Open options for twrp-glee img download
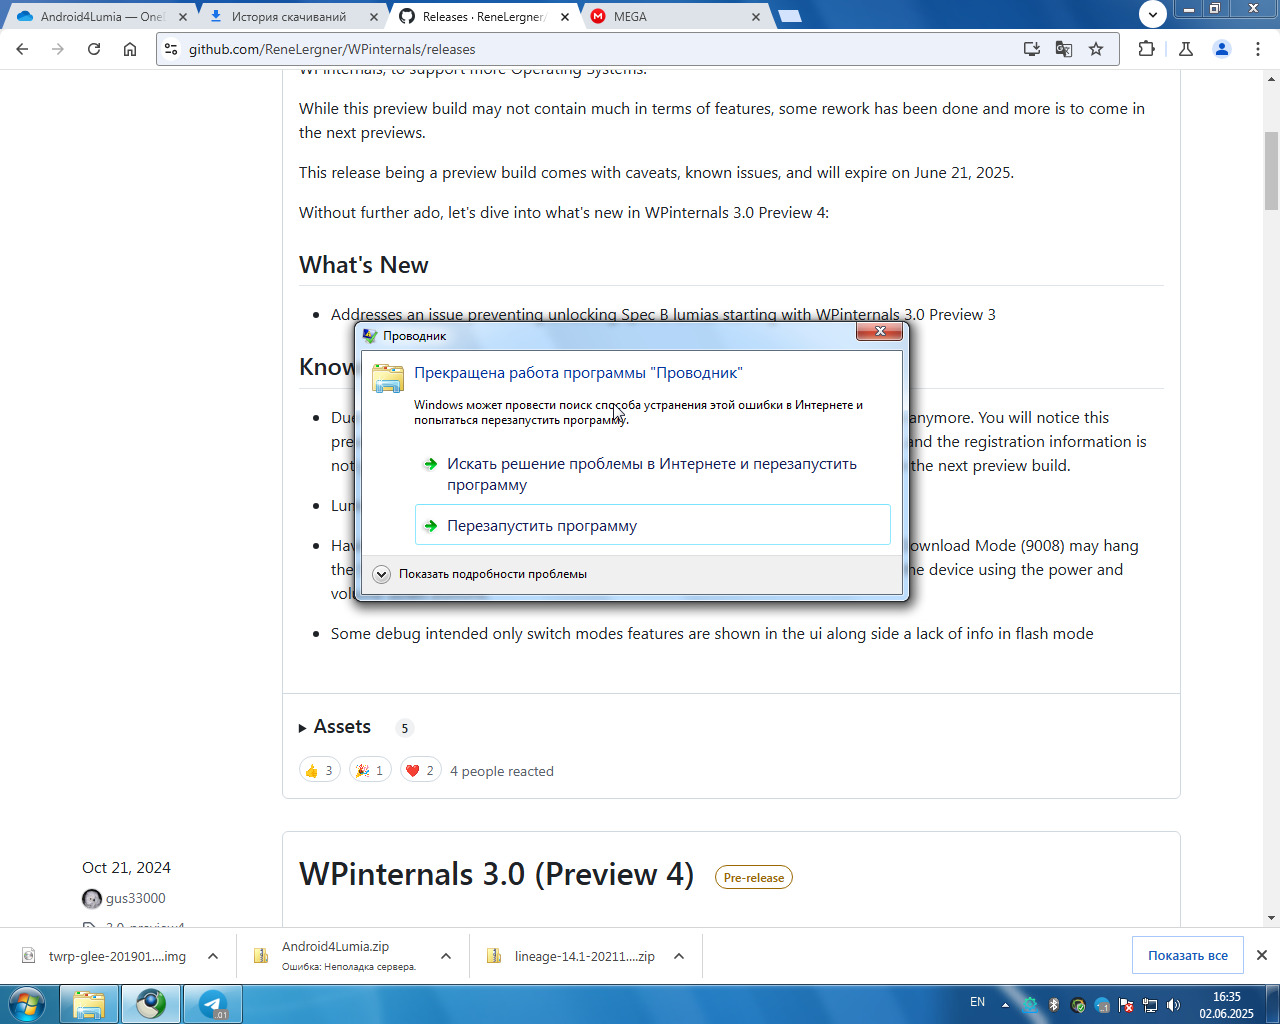1280x1024 pixels. [x=213, y=956]
